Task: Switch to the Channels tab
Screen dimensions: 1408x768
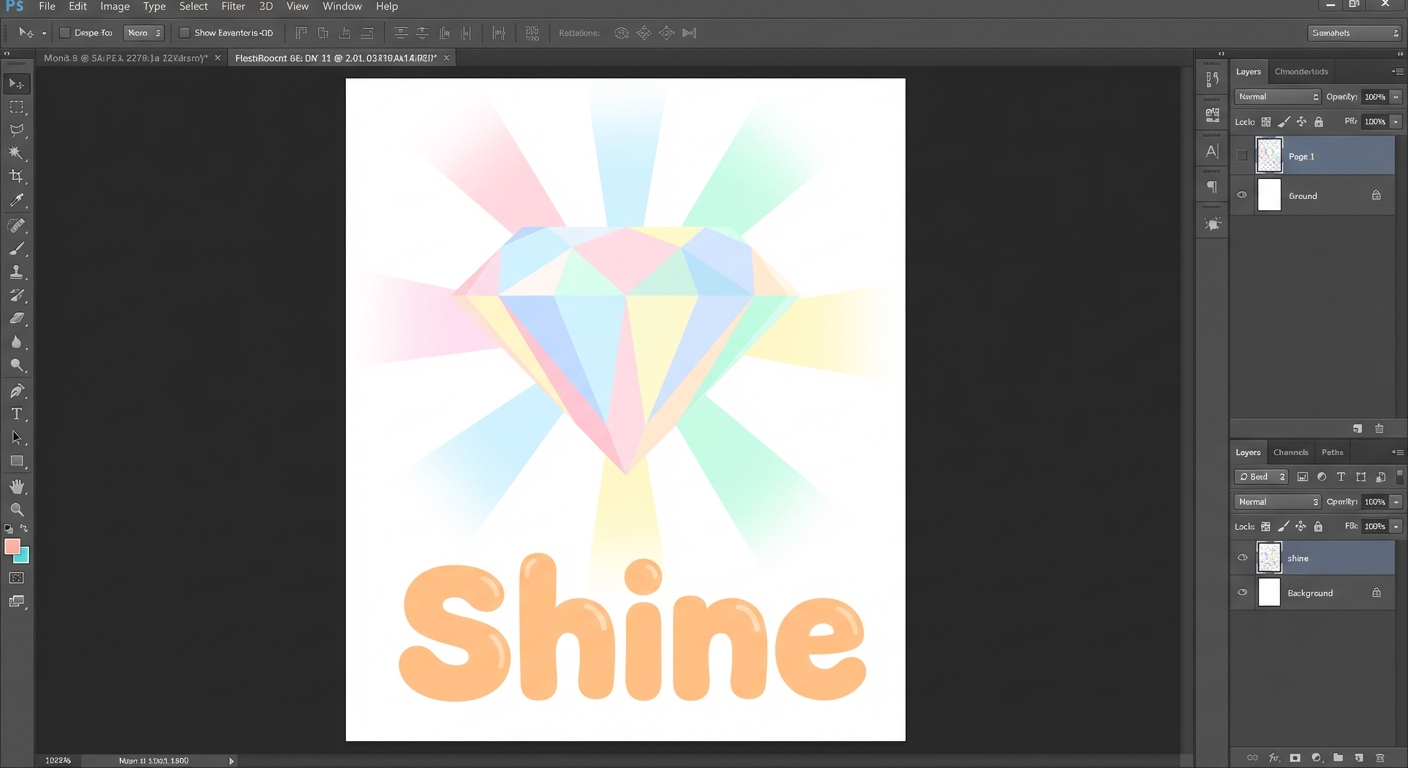Action: (x=1290, y=452)
